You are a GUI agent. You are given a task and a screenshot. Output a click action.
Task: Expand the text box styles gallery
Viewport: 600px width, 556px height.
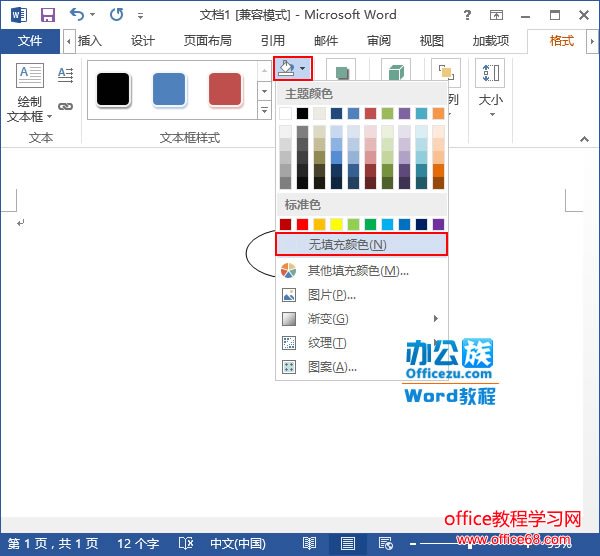coord(264,110)
